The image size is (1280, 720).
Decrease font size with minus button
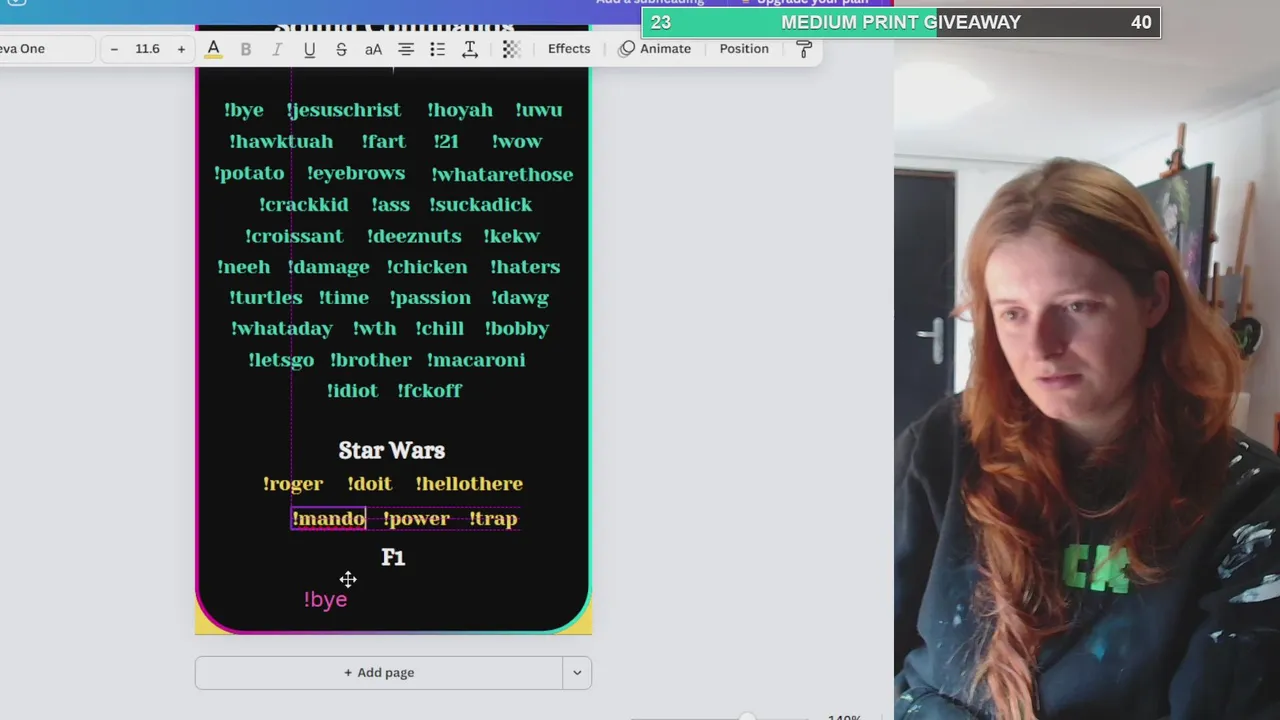[114, 49]
